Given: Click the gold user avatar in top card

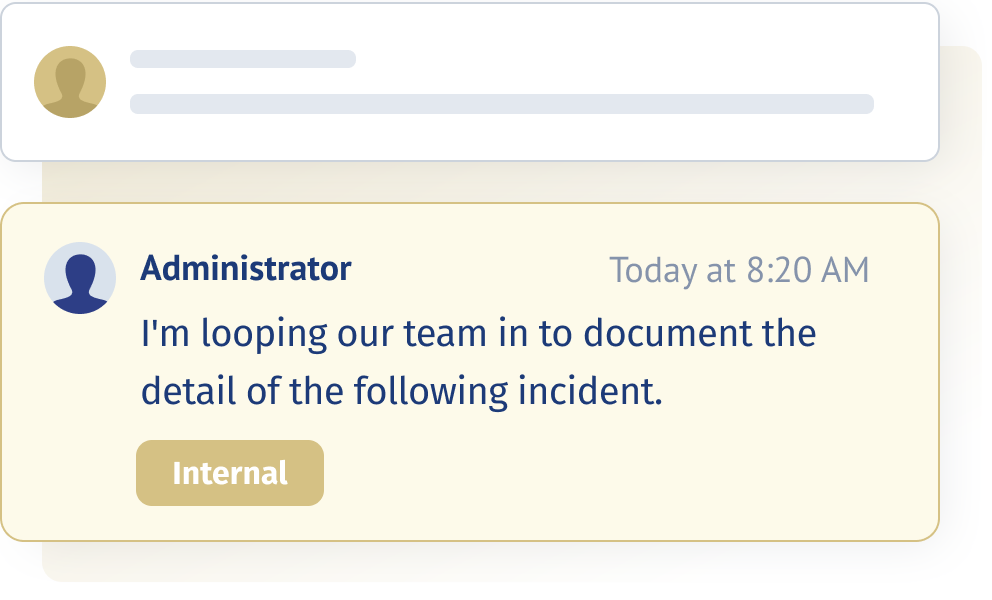Looking at the screenshot, I should [70, 82].
